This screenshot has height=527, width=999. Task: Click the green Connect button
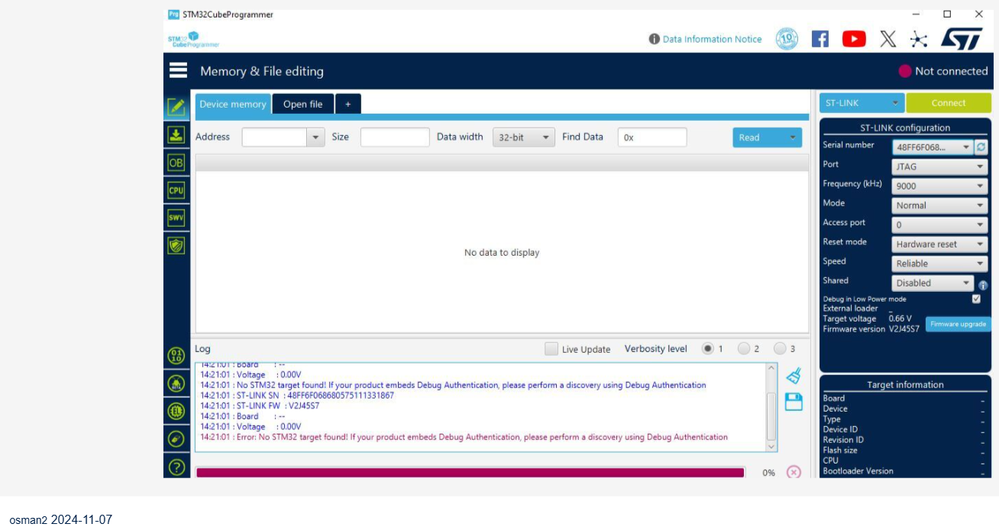tap(948, 103)
